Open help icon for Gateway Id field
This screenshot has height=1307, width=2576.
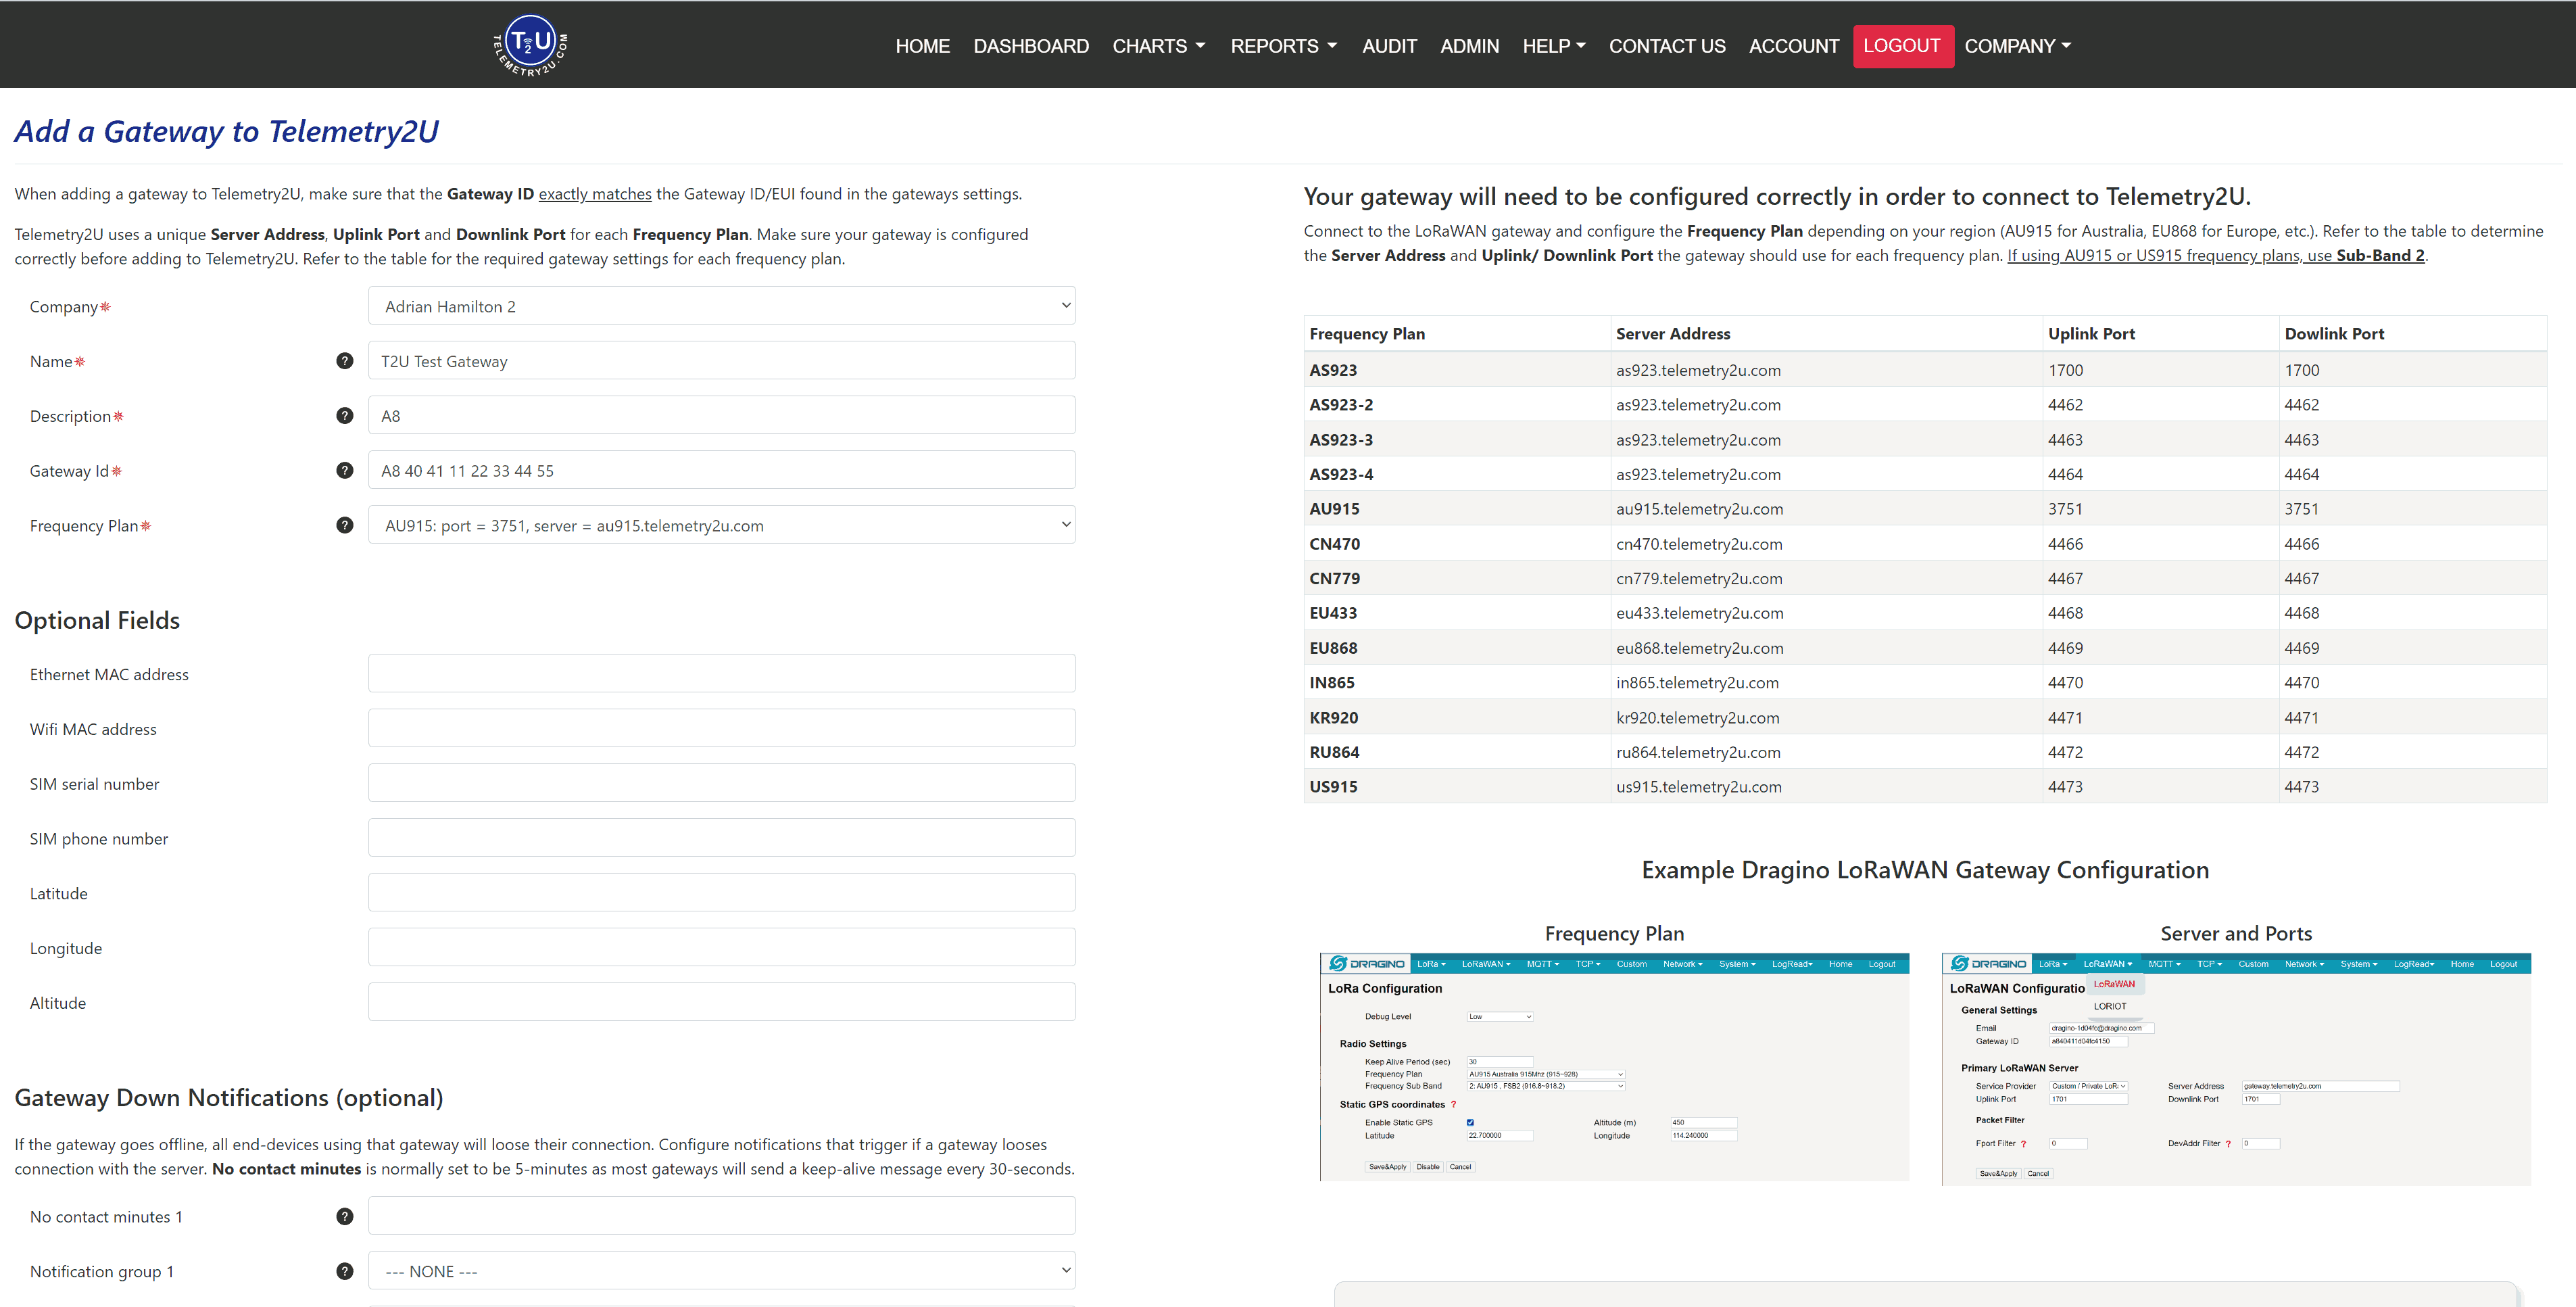(345, 470)
